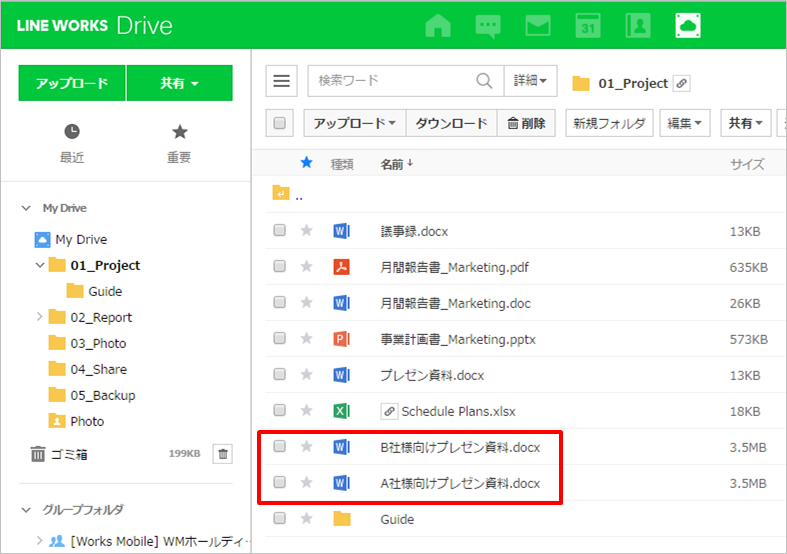Open the 最近 recent files view
The image size is (787, 554).
[x=72, y=143]
